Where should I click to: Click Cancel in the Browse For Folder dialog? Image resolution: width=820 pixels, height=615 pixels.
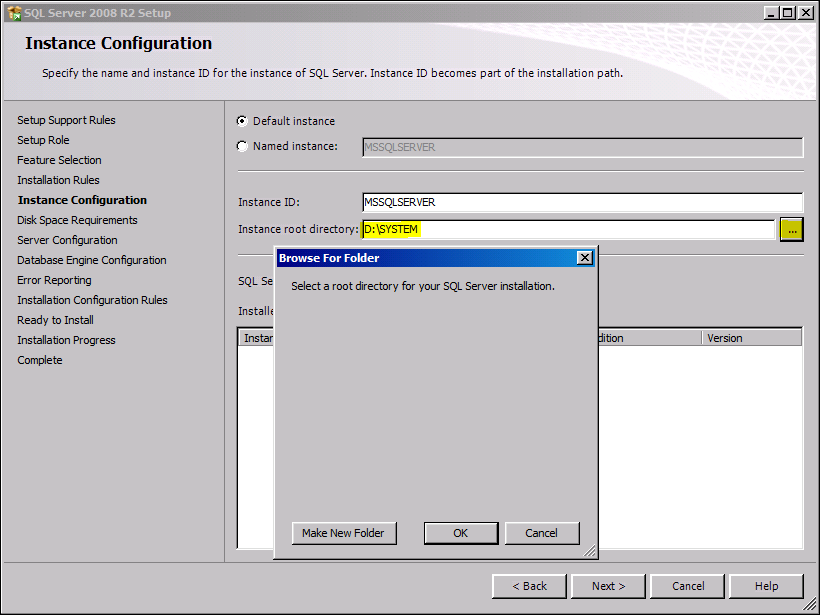click(542, 533)
